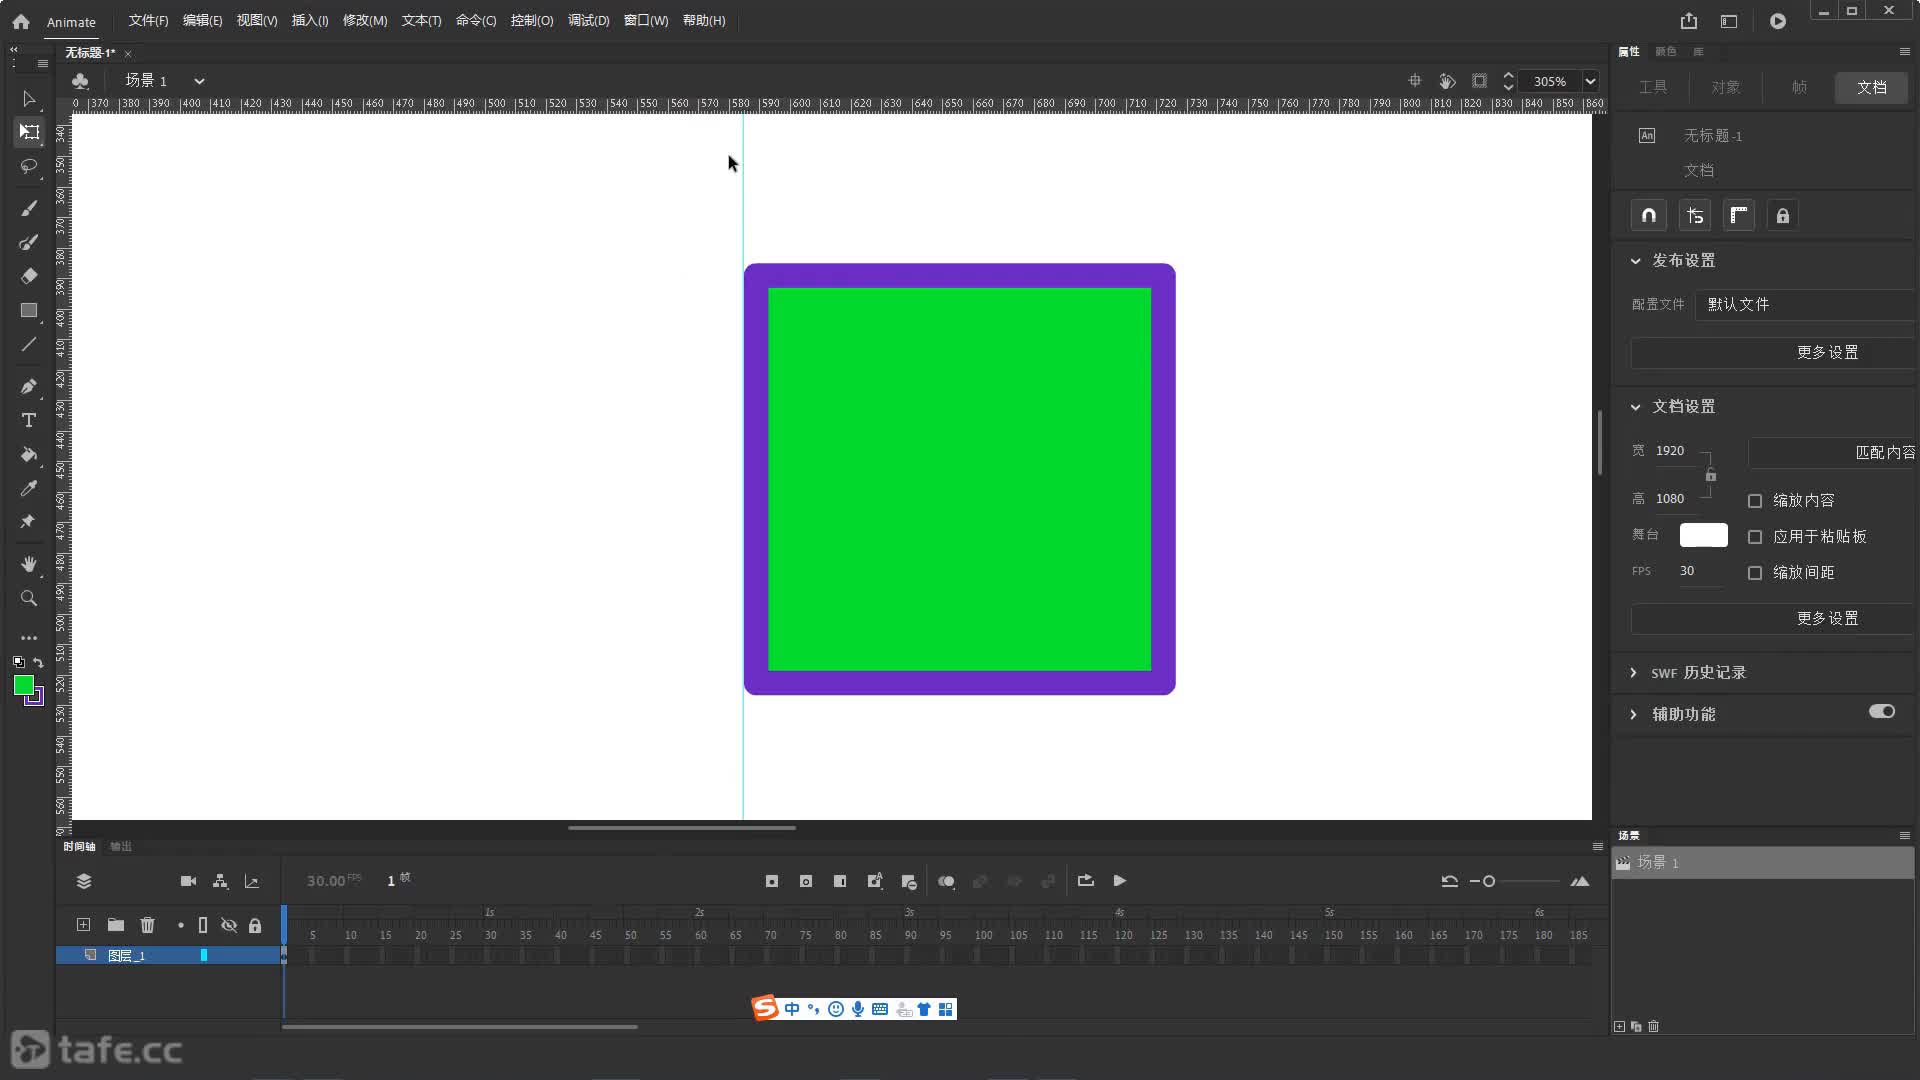Open the zoom percentage dropdown
This screenshot has height=1080, width=1920.
pyautogui.click(x=1590, y=81)
